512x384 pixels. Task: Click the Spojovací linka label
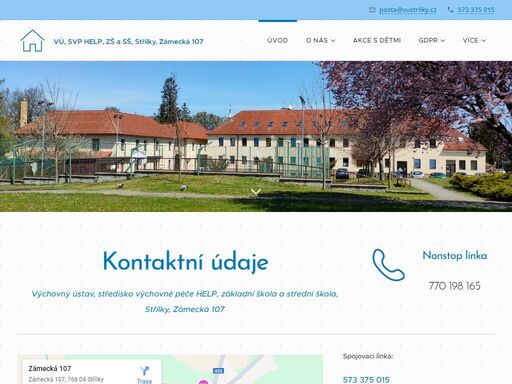click(368, 356)
